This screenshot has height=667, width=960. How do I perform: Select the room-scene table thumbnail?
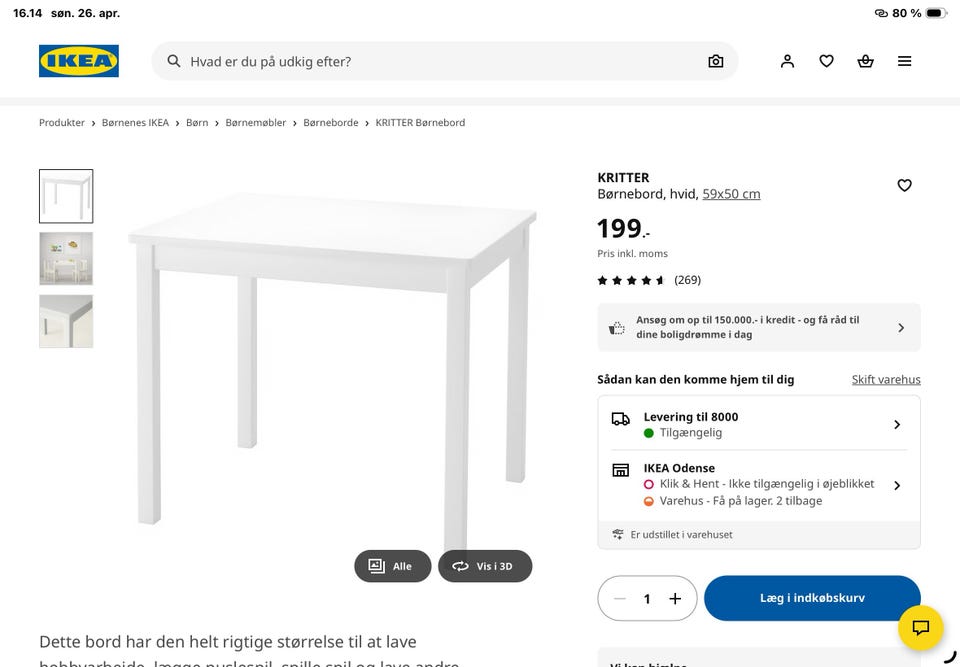pos(66,258)
